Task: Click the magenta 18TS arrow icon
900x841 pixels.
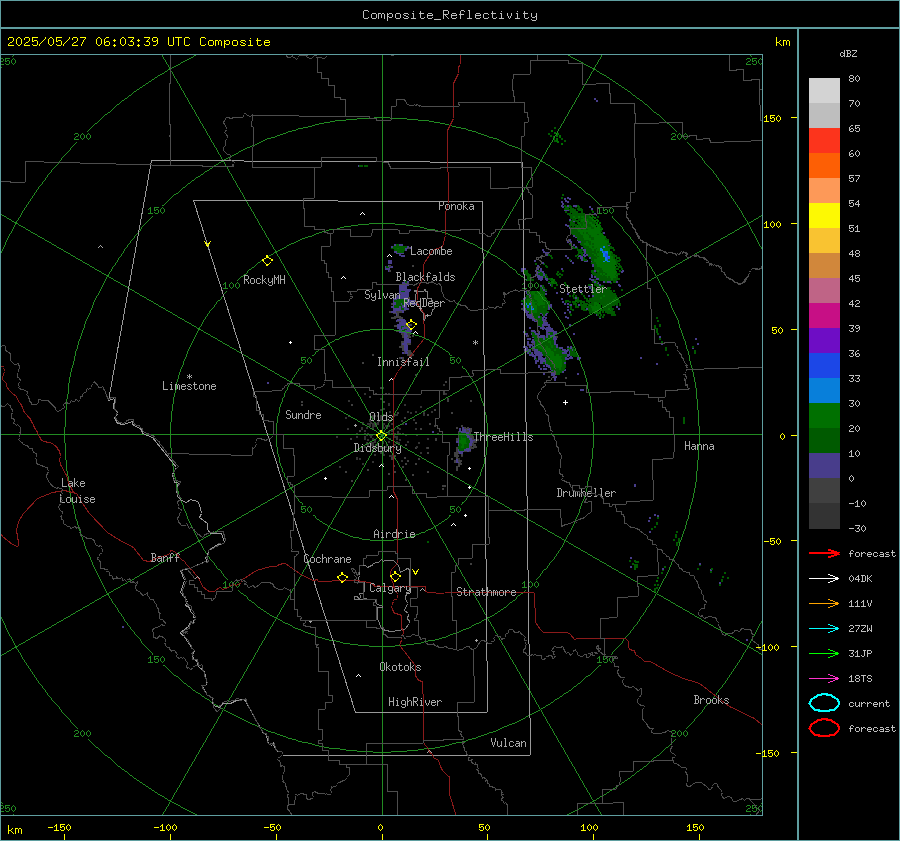Action: coord(824,679)
